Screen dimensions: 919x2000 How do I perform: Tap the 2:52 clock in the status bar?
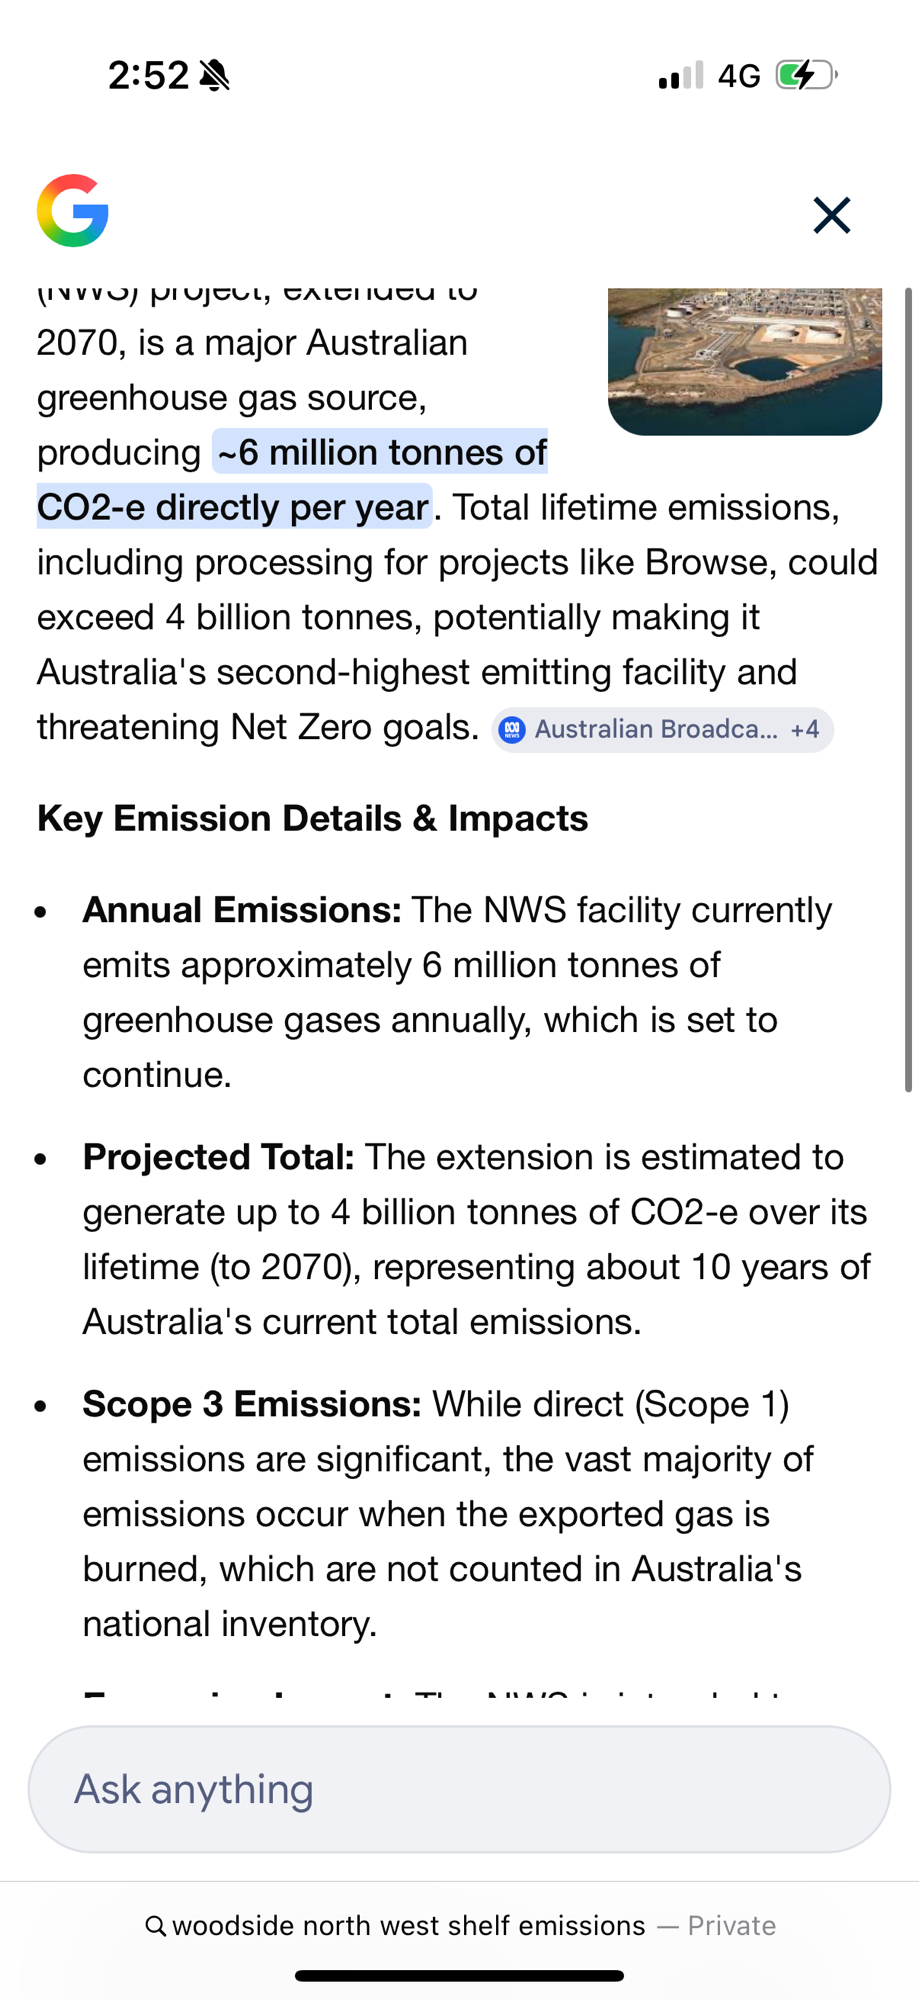tap(148, 75)
